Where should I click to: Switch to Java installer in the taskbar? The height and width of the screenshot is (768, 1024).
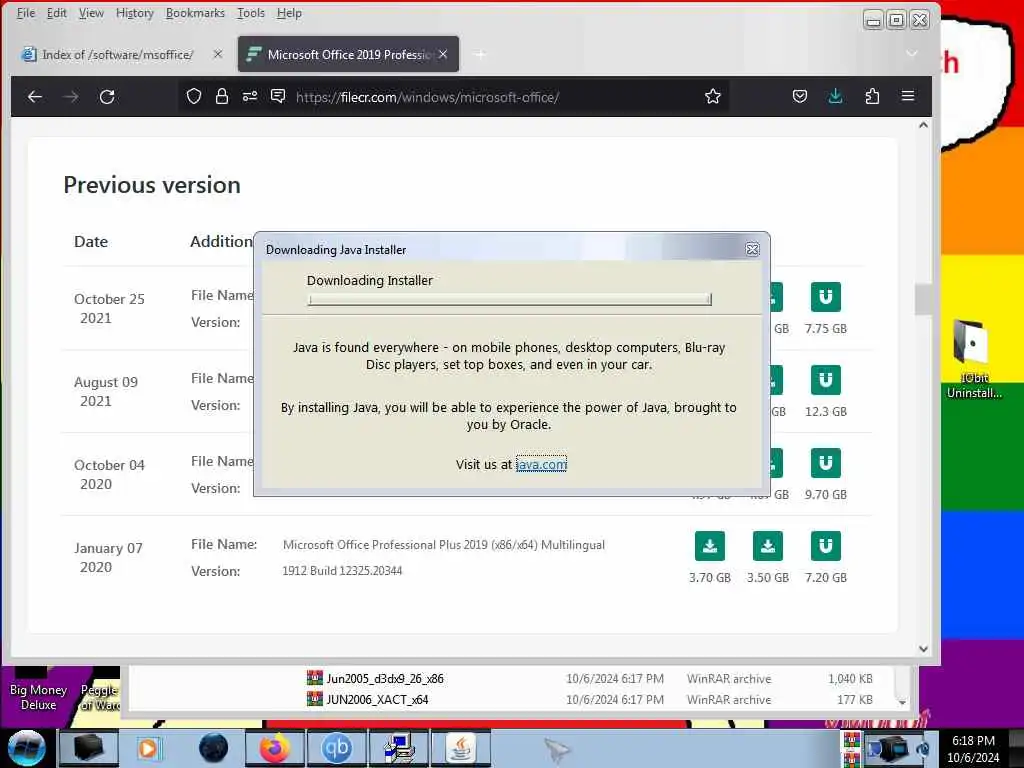click(x=462, y=748)
